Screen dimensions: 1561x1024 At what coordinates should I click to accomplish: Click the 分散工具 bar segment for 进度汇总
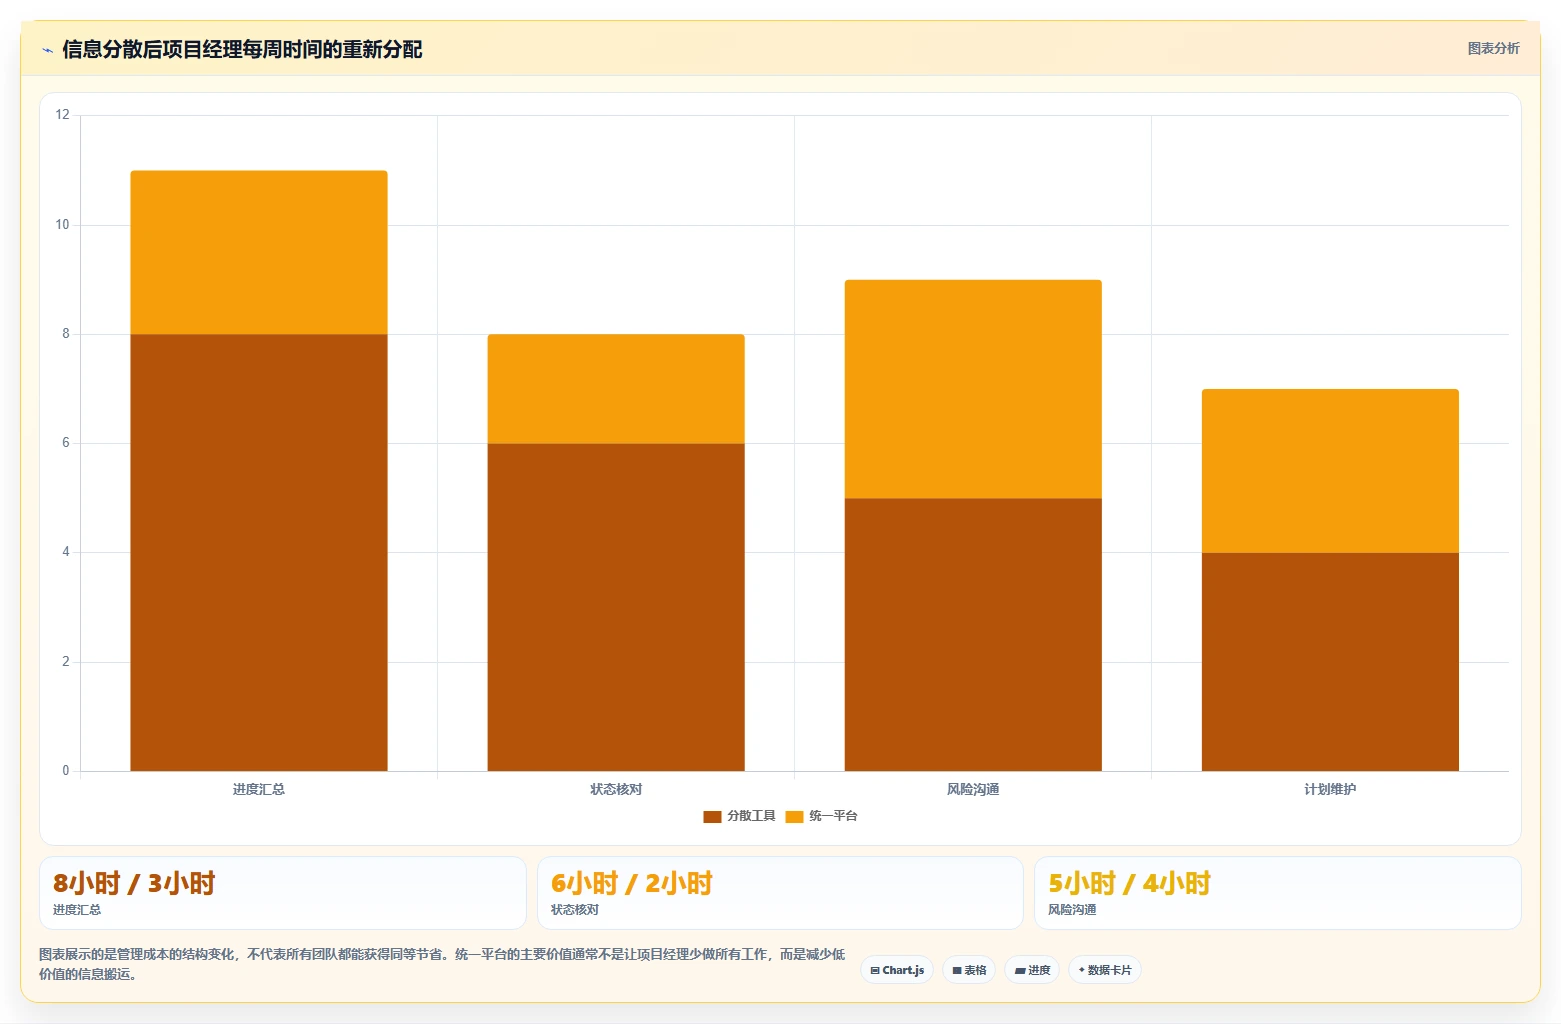tap(259, 552)
